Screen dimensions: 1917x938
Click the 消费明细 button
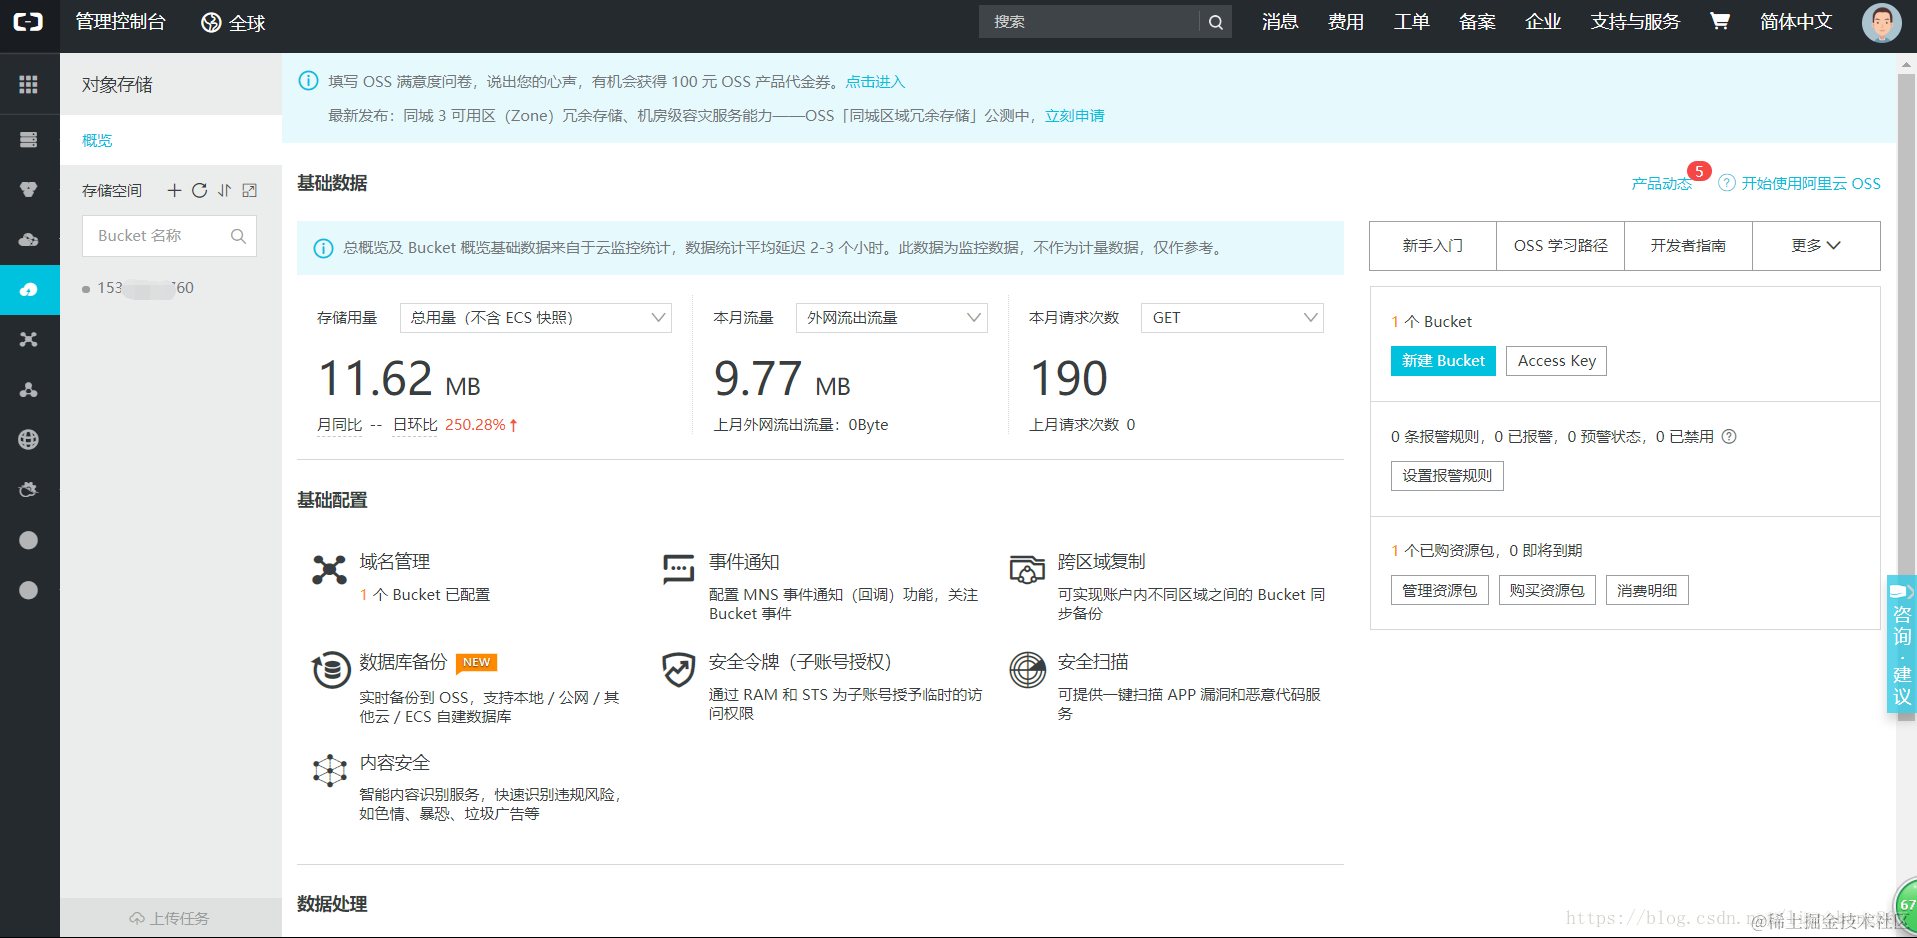click(x=1647, y=590)
